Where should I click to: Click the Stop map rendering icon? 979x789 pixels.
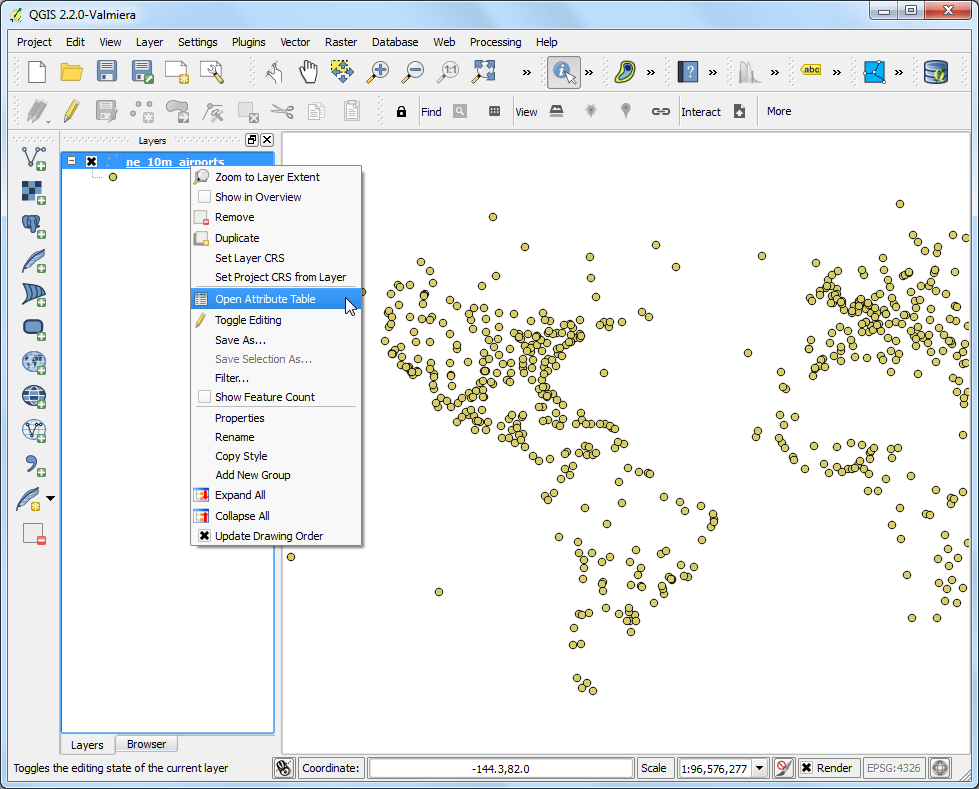[x=783, y=768]
